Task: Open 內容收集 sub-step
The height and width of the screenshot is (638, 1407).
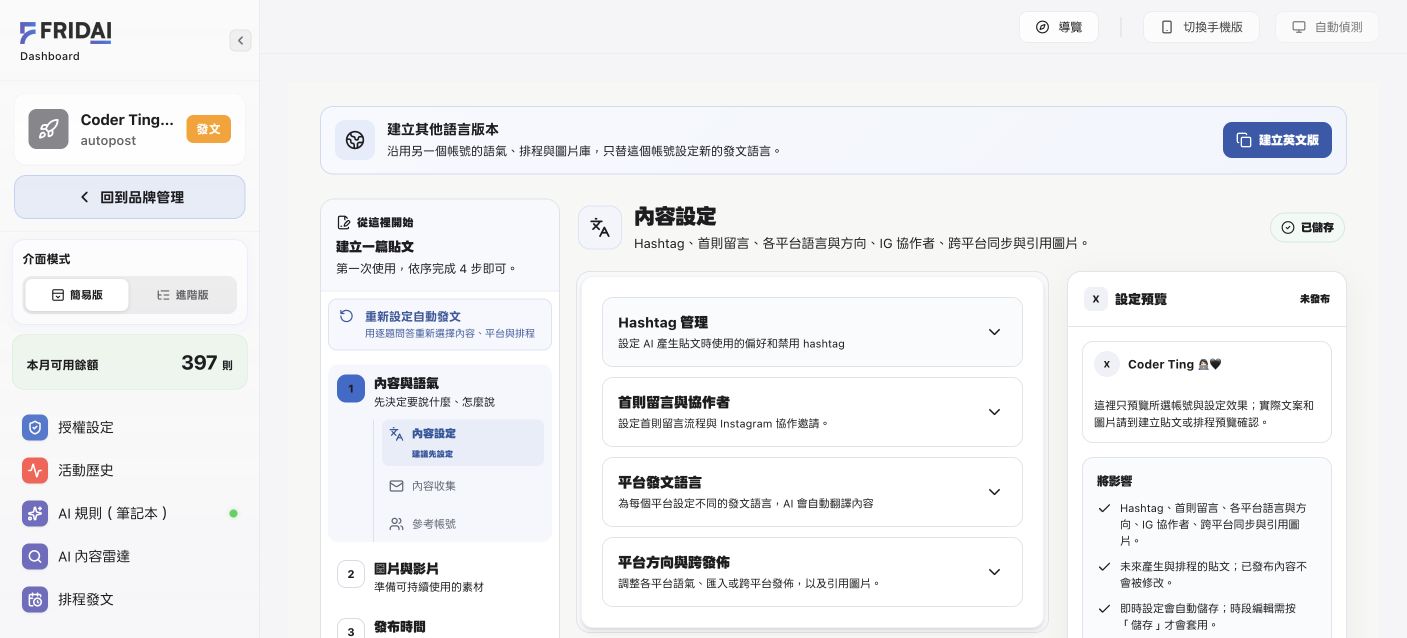Action: click(x=463, y=486)
